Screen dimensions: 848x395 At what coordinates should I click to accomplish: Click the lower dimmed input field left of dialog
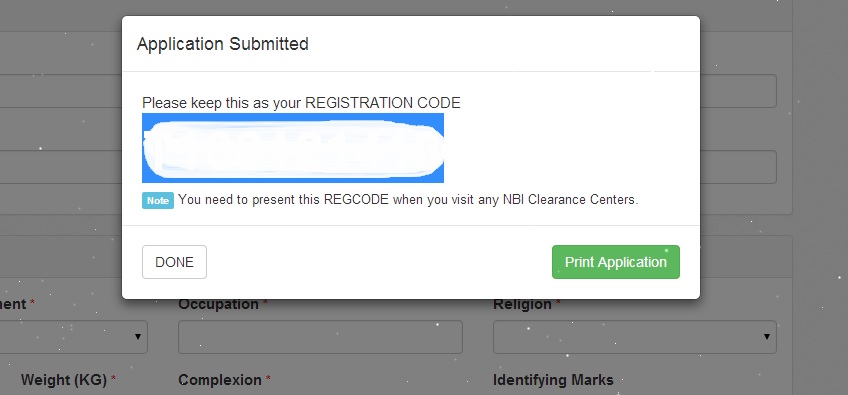pyautogui.click(x=61, y=167)
